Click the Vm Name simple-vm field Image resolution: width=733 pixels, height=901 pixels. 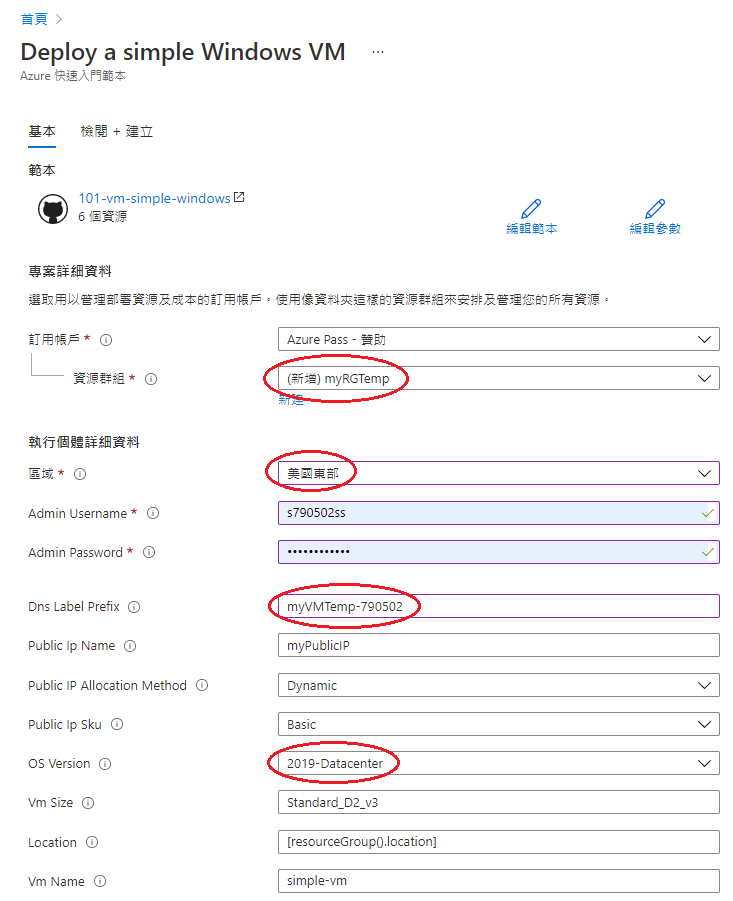click(x=499, y=881)
